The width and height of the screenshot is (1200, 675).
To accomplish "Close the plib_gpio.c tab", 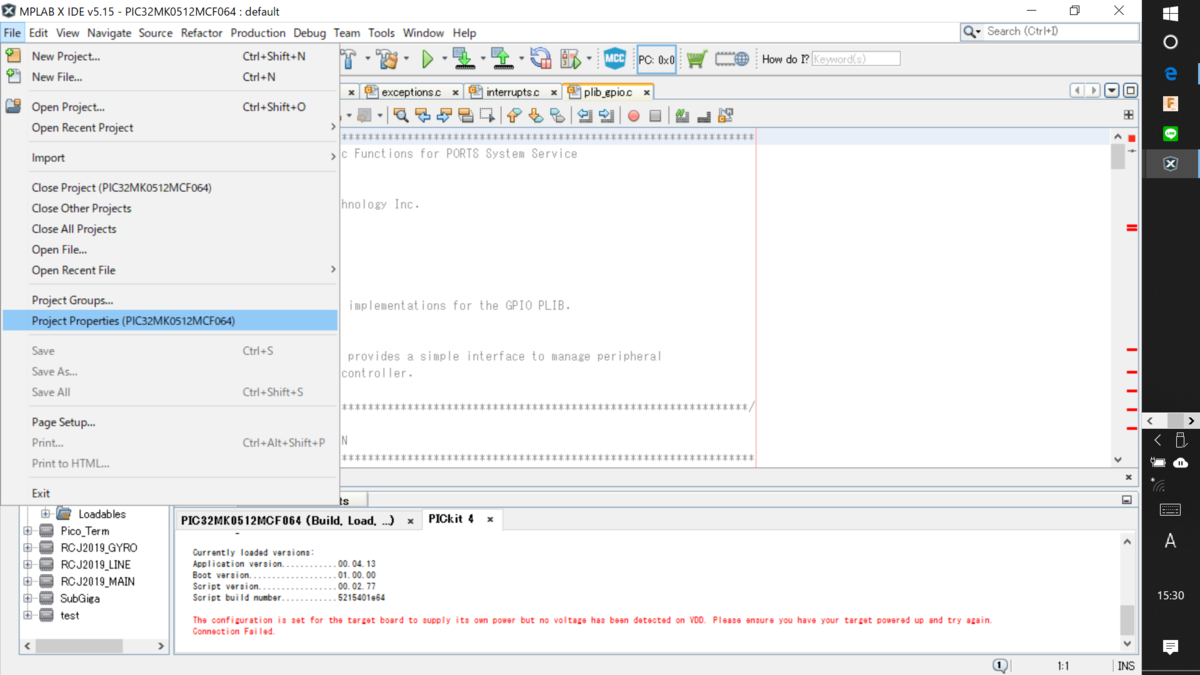I will click(647, 92).
